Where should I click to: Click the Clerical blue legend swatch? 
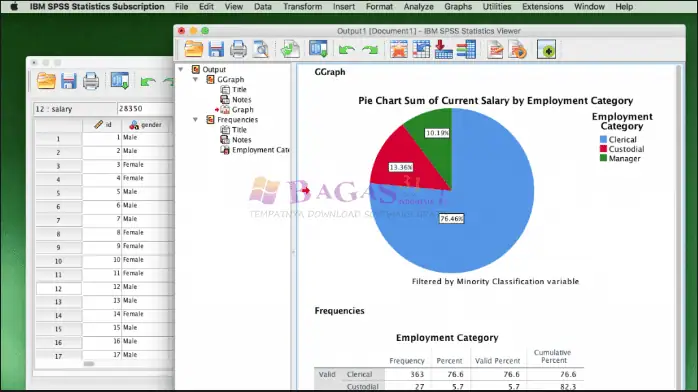603,139
